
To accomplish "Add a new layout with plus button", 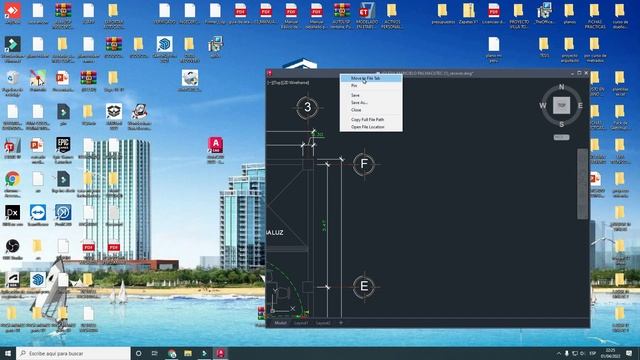I will (x=341, y=323).
